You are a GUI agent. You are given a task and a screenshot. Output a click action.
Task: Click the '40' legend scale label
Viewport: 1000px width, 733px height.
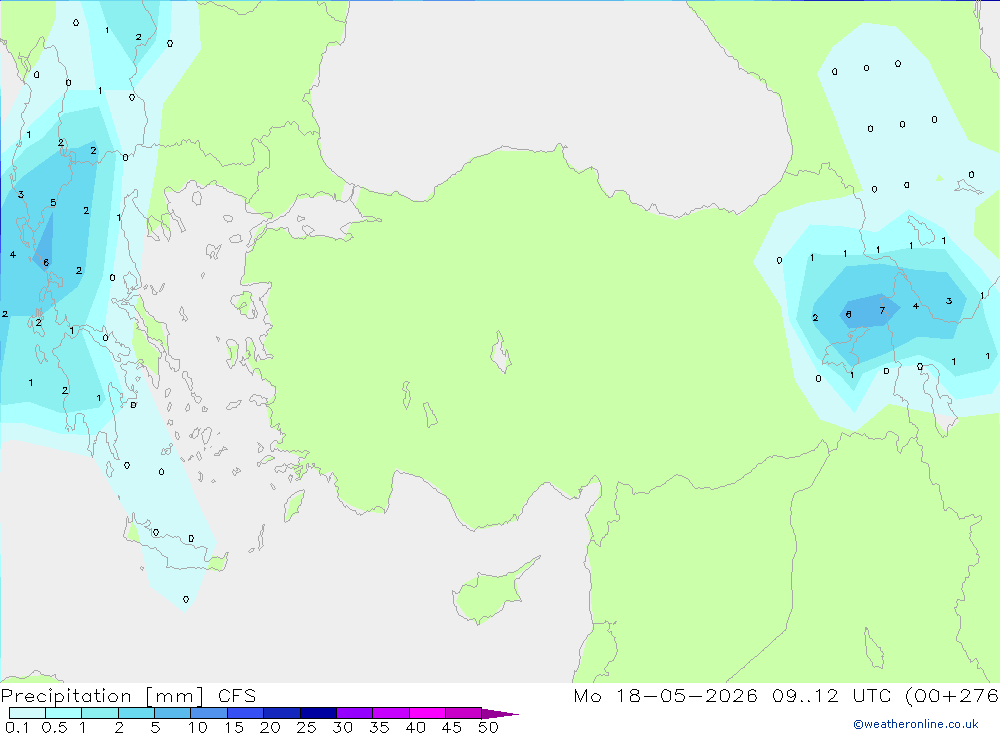pos(416,727)
